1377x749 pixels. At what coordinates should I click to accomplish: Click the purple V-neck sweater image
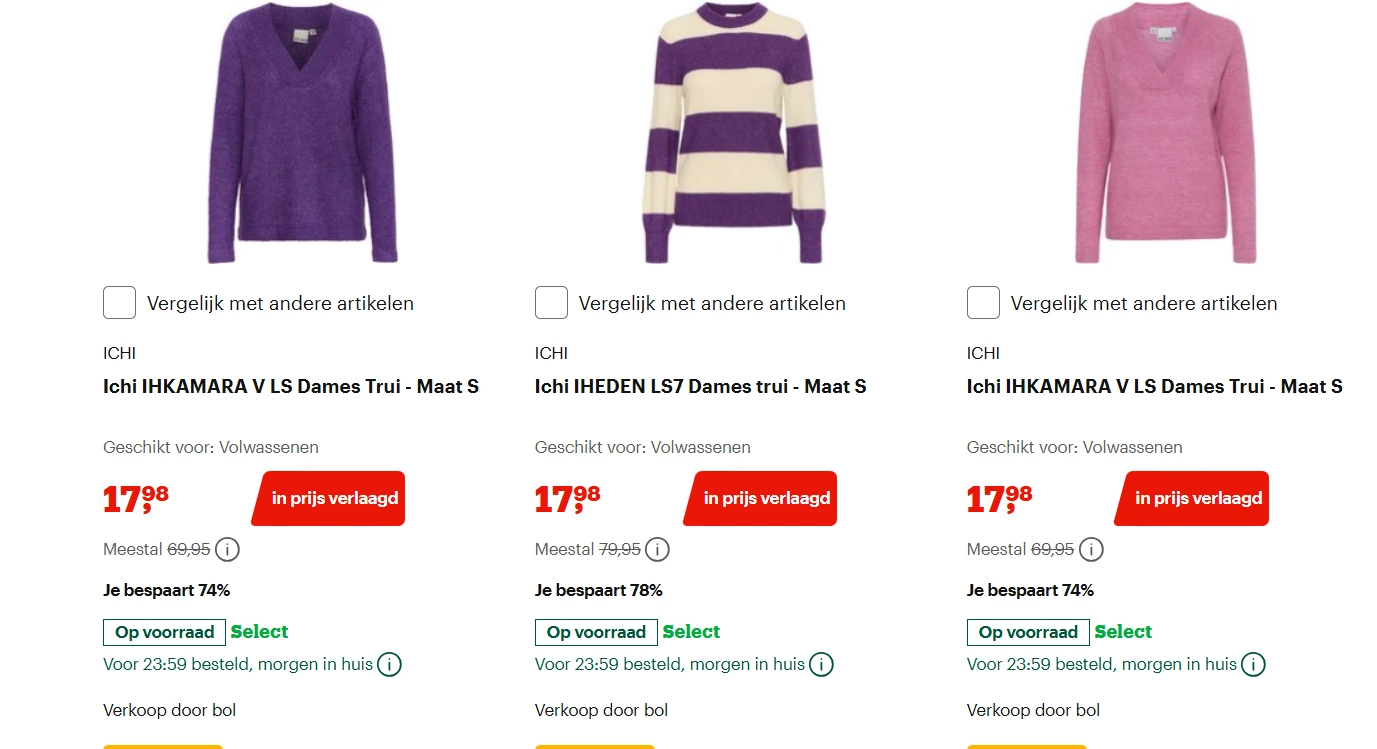pyautogui.click(x=303, y=135)
